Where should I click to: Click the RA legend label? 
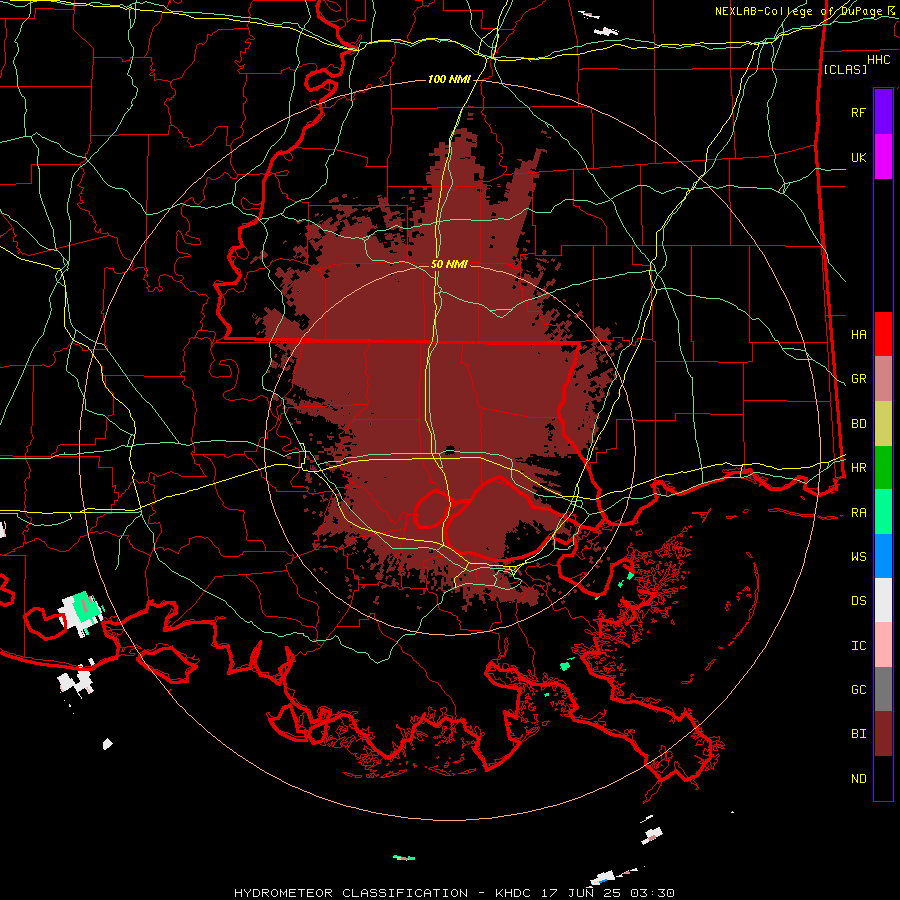point(859,513)
